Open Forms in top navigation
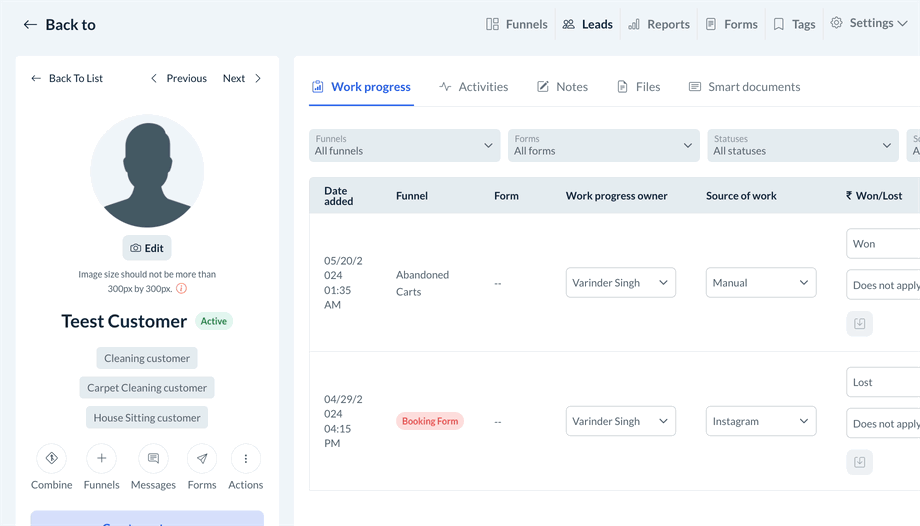This screenshot has height=526, width=920. click(x=732, y=24)
